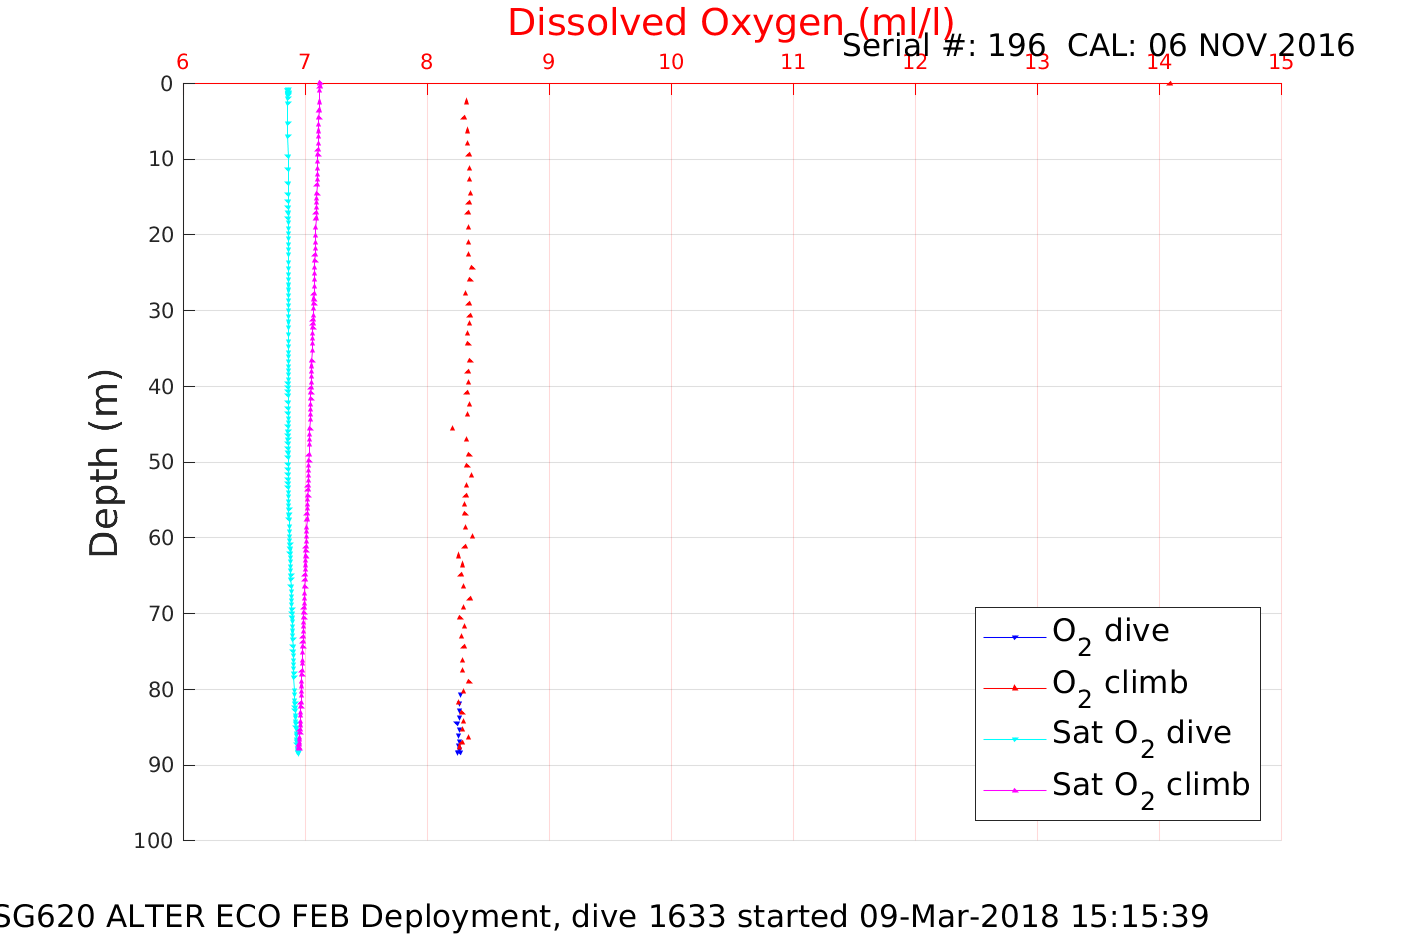Viewport: 1417px width, 945px height.
Task: Click the x-axis tick label 15
Action: click(1281, 62)
